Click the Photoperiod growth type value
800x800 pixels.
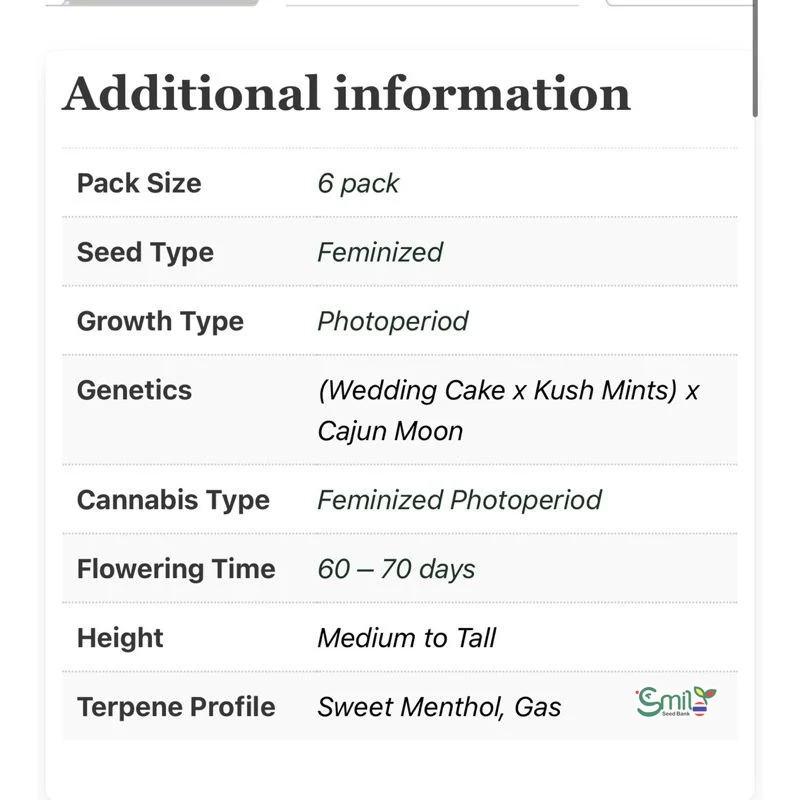(393, 321)
